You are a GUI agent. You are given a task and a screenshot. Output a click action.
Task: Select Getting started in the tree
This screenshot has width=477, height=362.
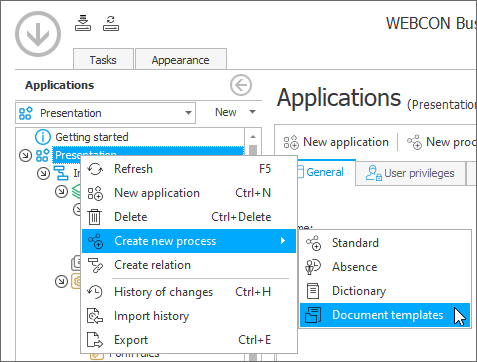(92, 137)
